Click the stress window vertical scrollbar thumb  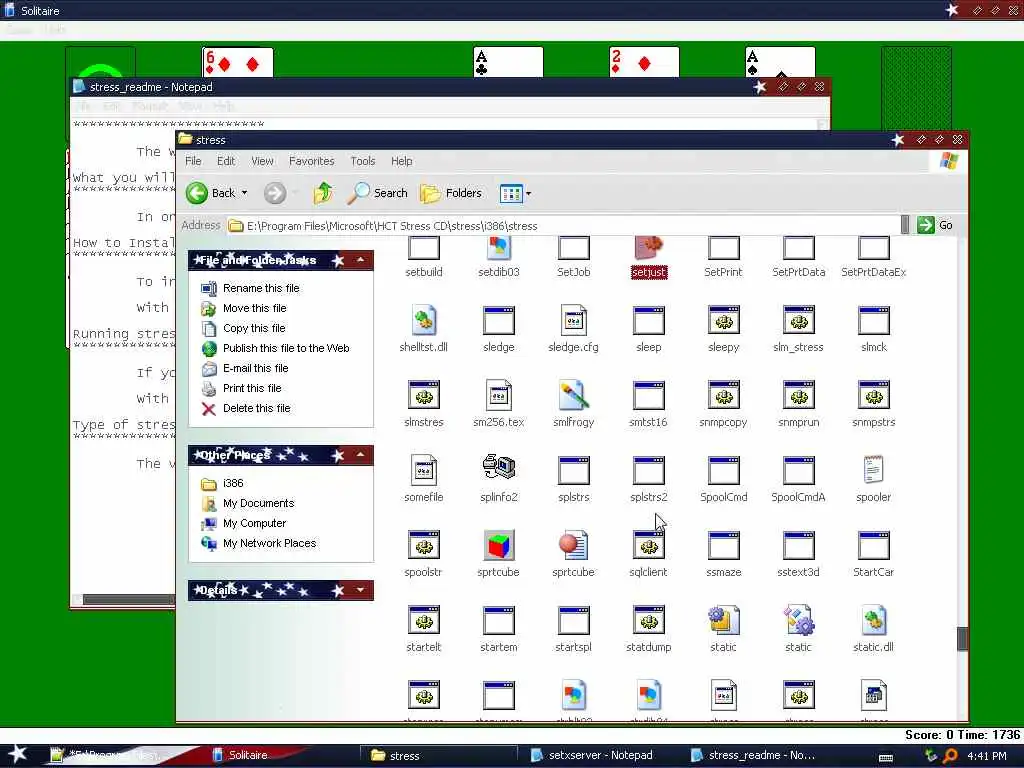(x=962, y=639)
